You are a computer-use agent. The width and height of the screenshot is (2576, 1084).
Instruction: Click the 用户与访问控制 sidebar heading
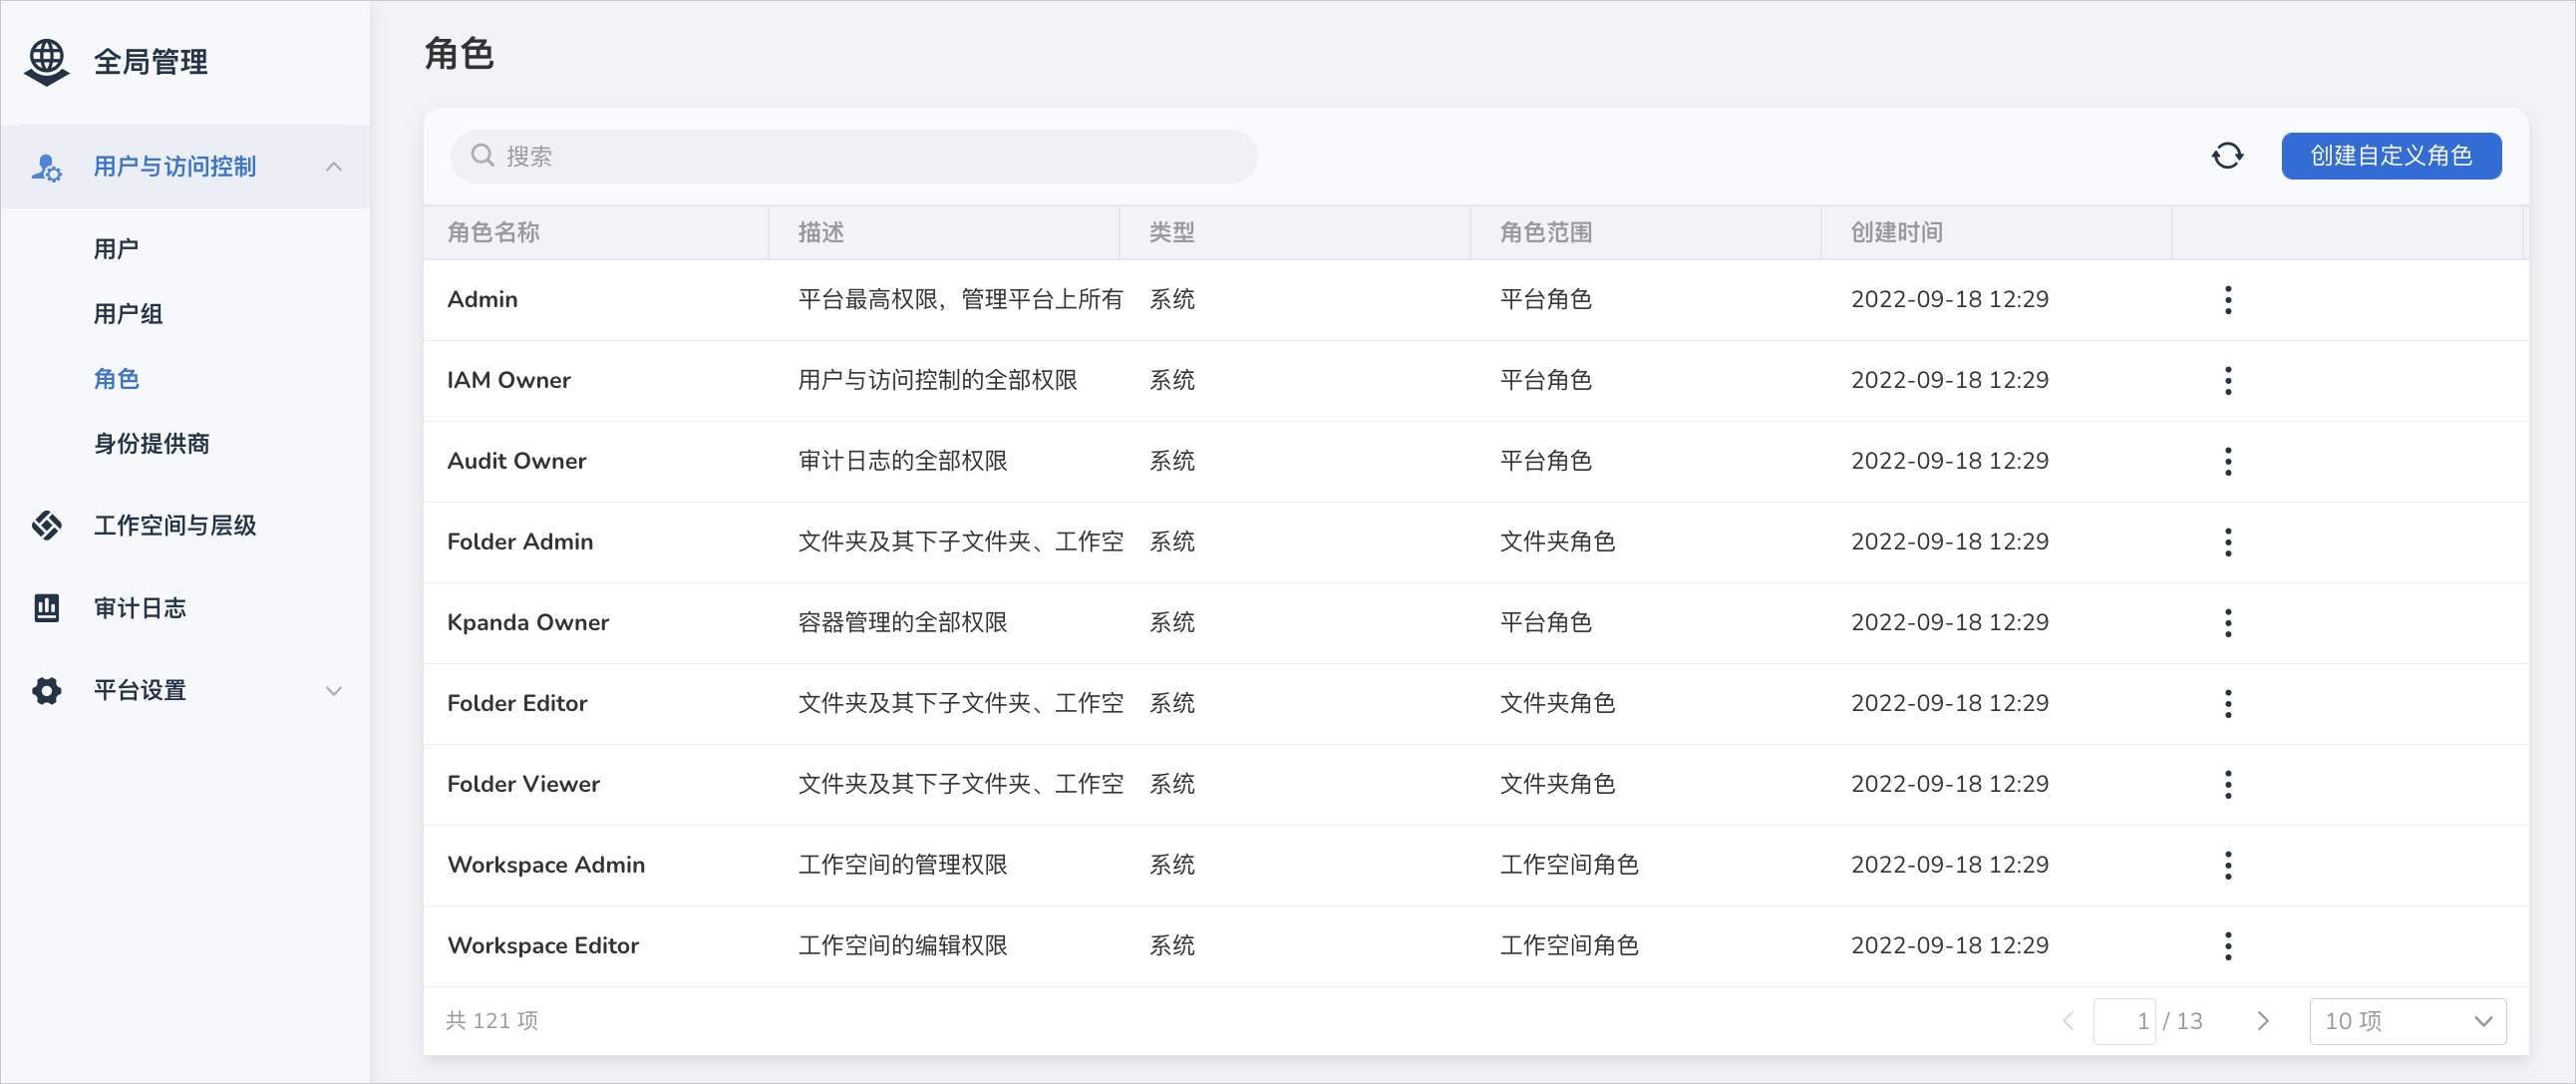175,167
